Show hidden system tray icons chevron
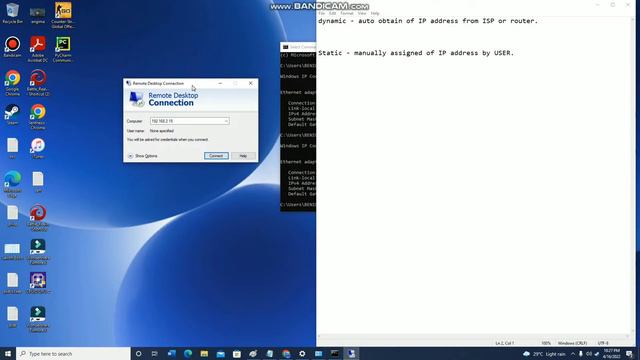Image resolution: width=640 pixels, height=360 pixels. pos(573,354)
